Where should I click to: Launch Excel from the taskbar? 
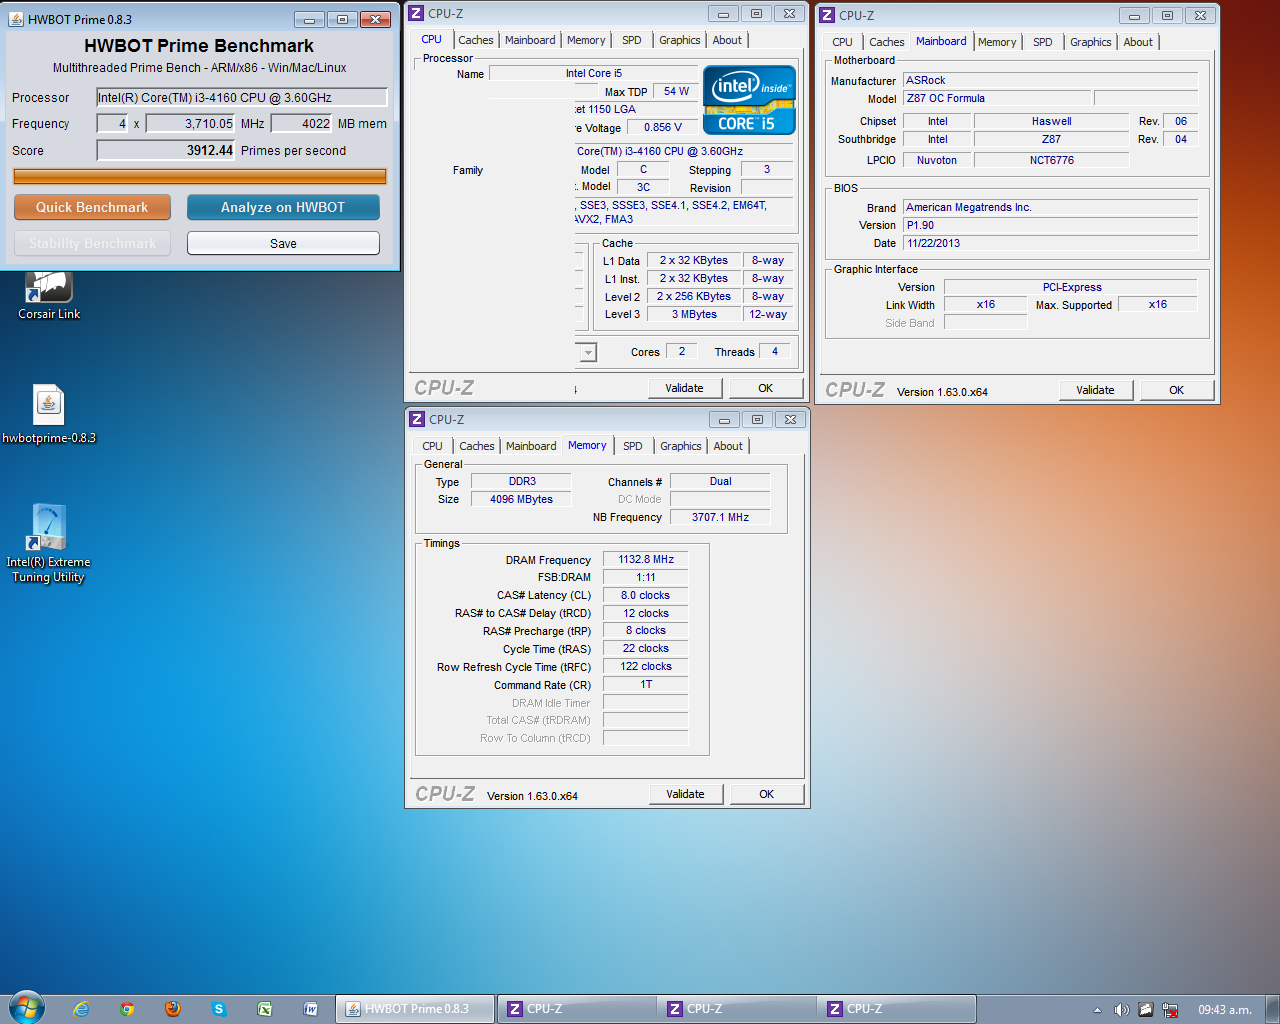(265, 1009)
